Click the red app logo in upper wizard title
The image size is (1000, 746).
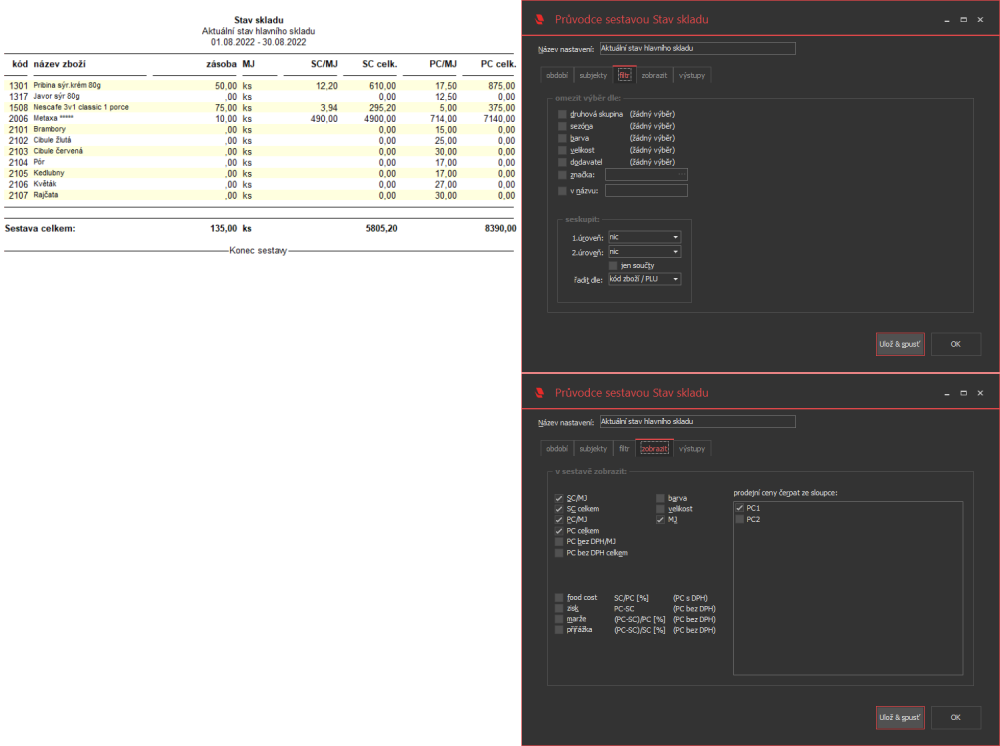click(540, 19)
